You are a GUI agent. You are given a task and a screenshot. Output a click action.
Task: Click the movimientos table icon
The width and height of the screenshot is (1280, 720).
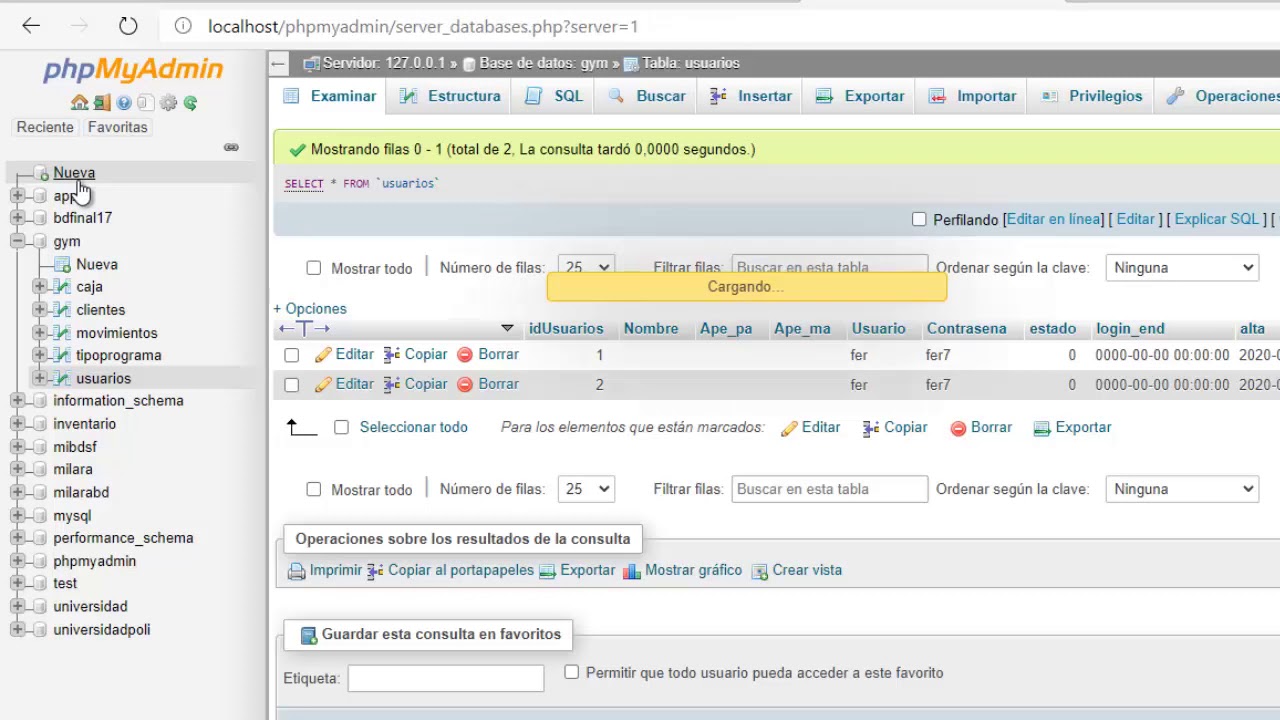[x=62, y=333]
